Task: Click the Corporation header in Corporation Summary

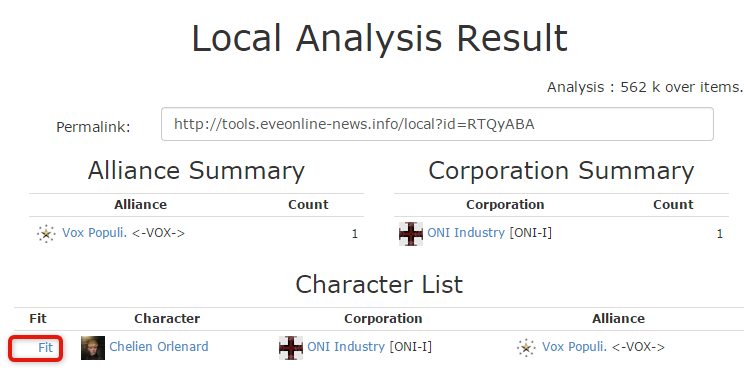Action: pyautogui.click(x=505, y=205)
